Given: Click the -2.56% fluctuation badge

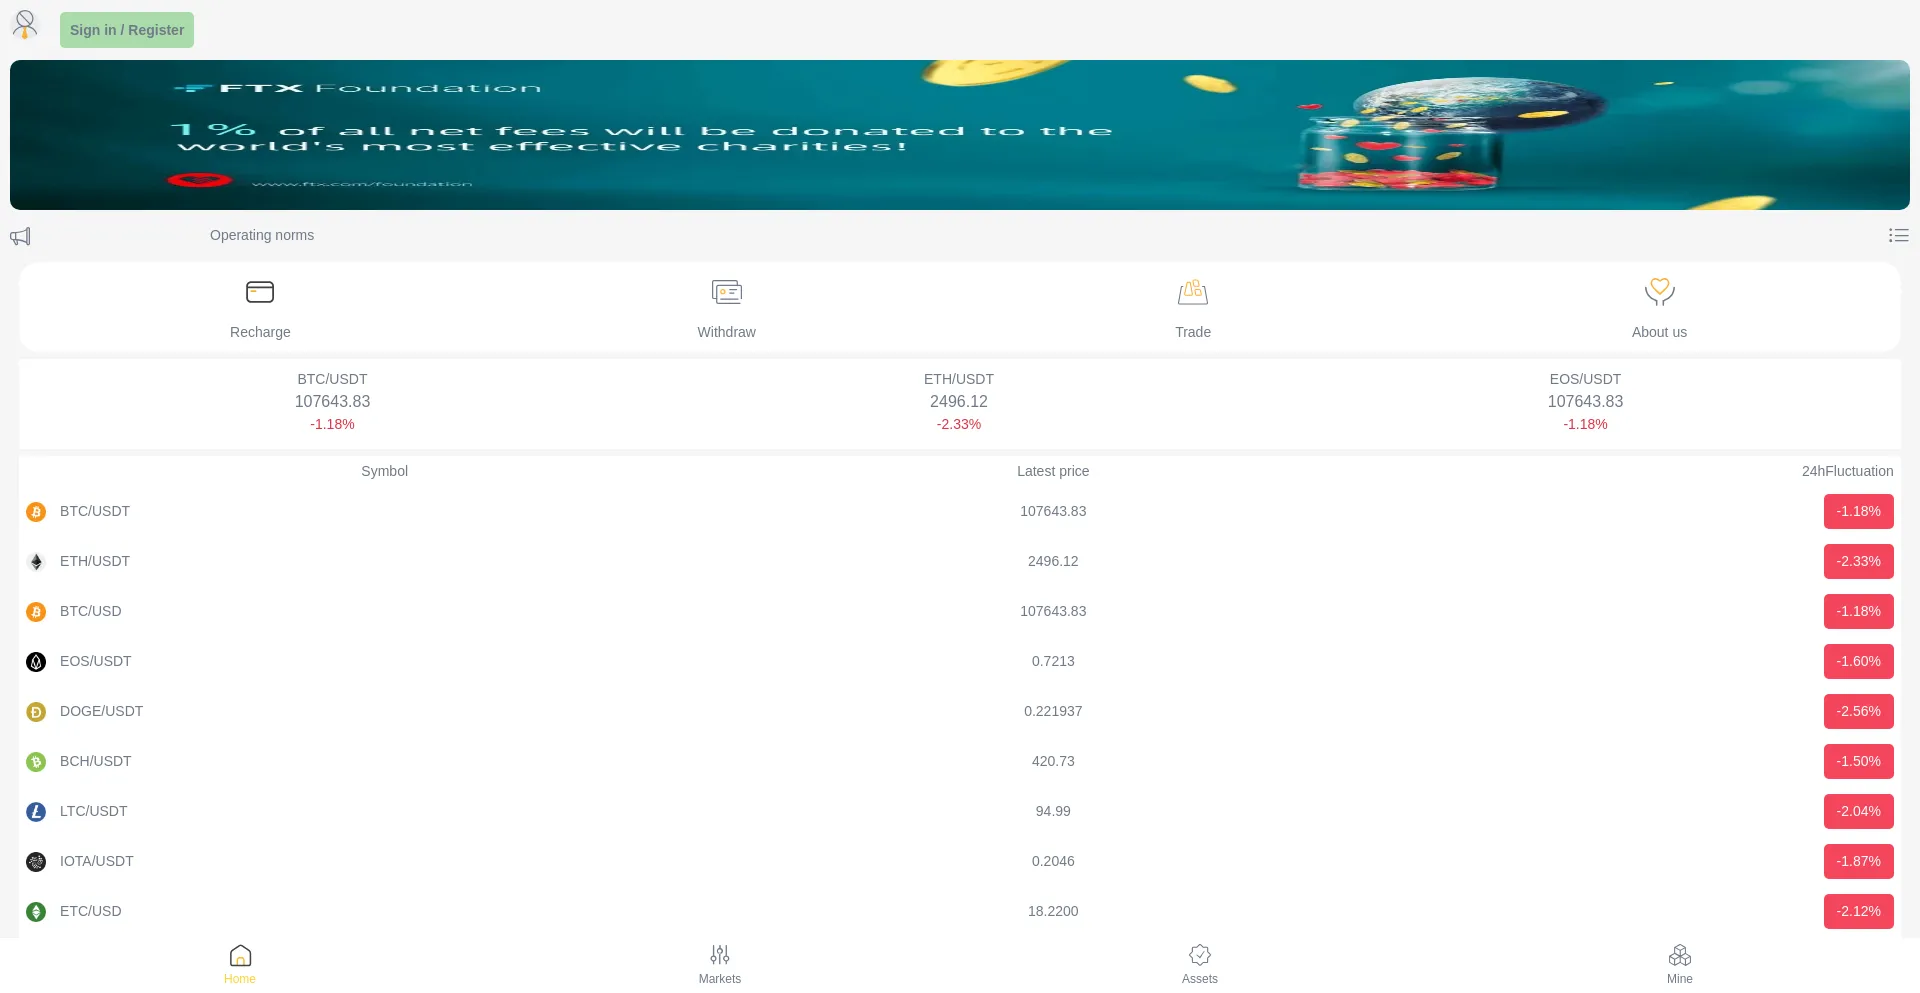Looking at the screenshot, I should [1858, 711].
